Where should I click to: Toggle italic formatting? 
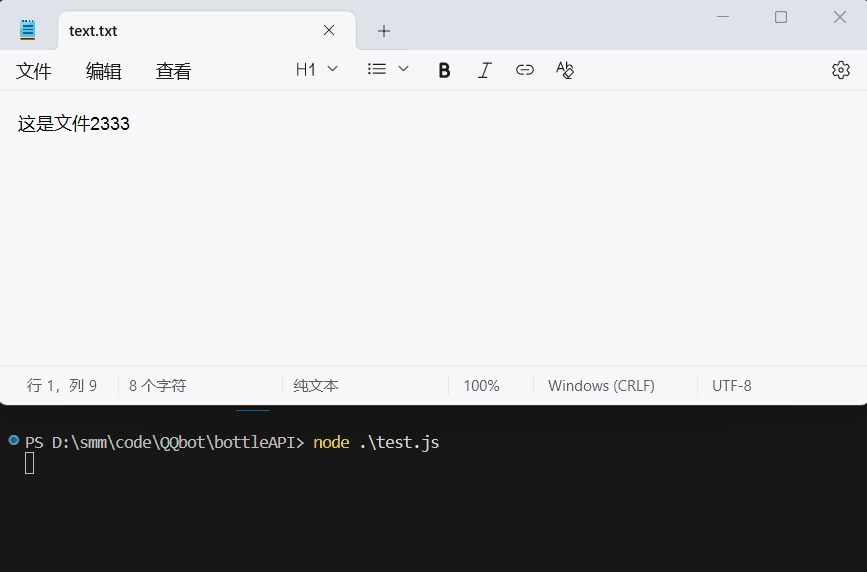(484, 70)
